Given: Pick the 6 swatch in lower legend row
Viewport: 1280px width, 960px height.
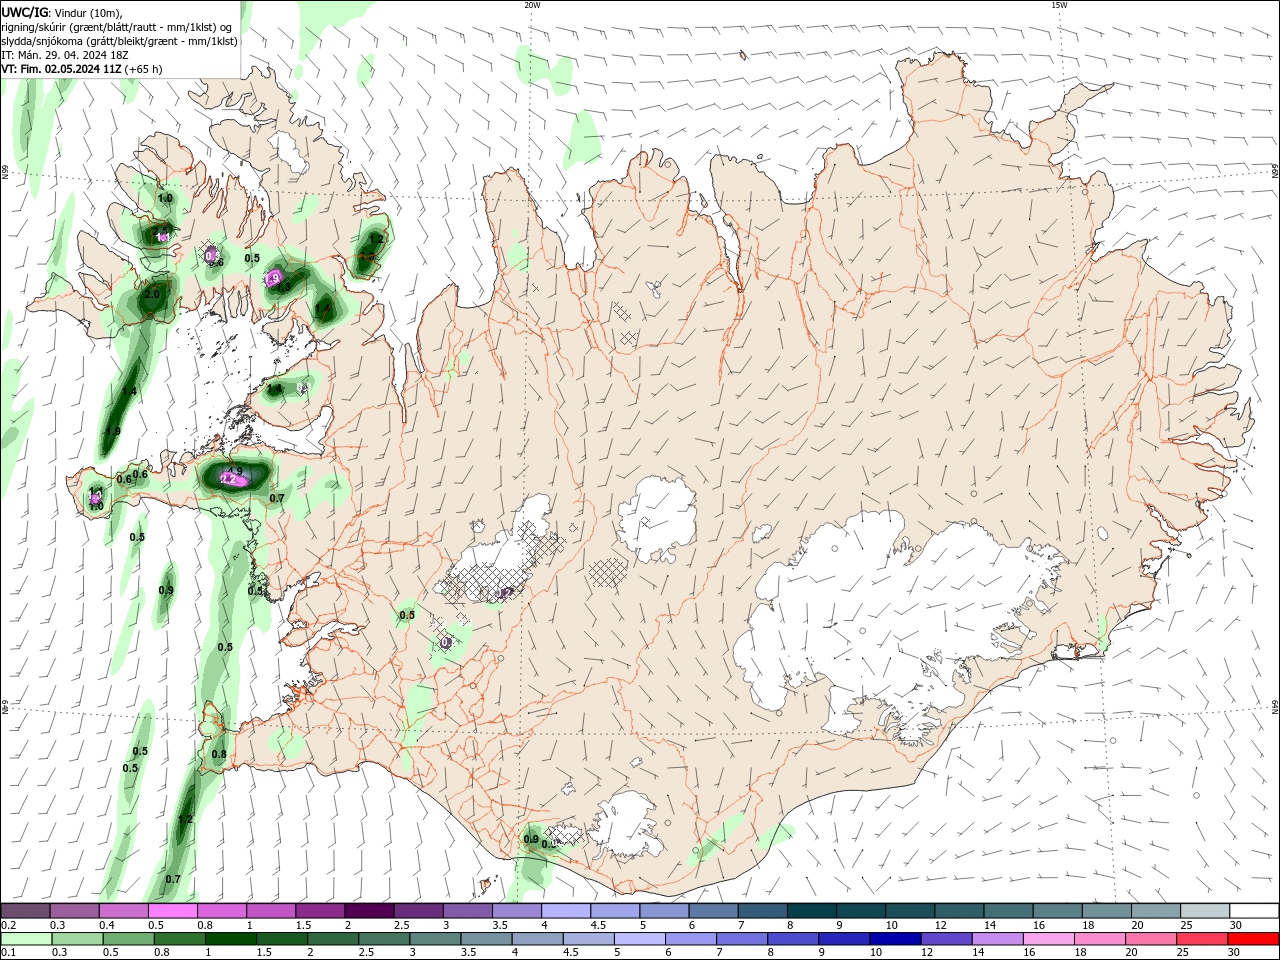Looking at the screenshot, I should click(689, 939).
